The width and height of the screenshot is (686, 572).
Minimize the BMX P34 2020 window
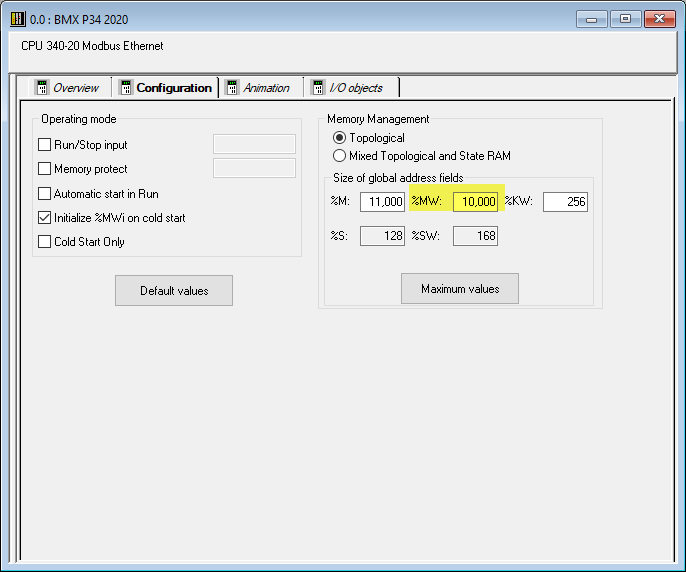(x=592, y=19)
